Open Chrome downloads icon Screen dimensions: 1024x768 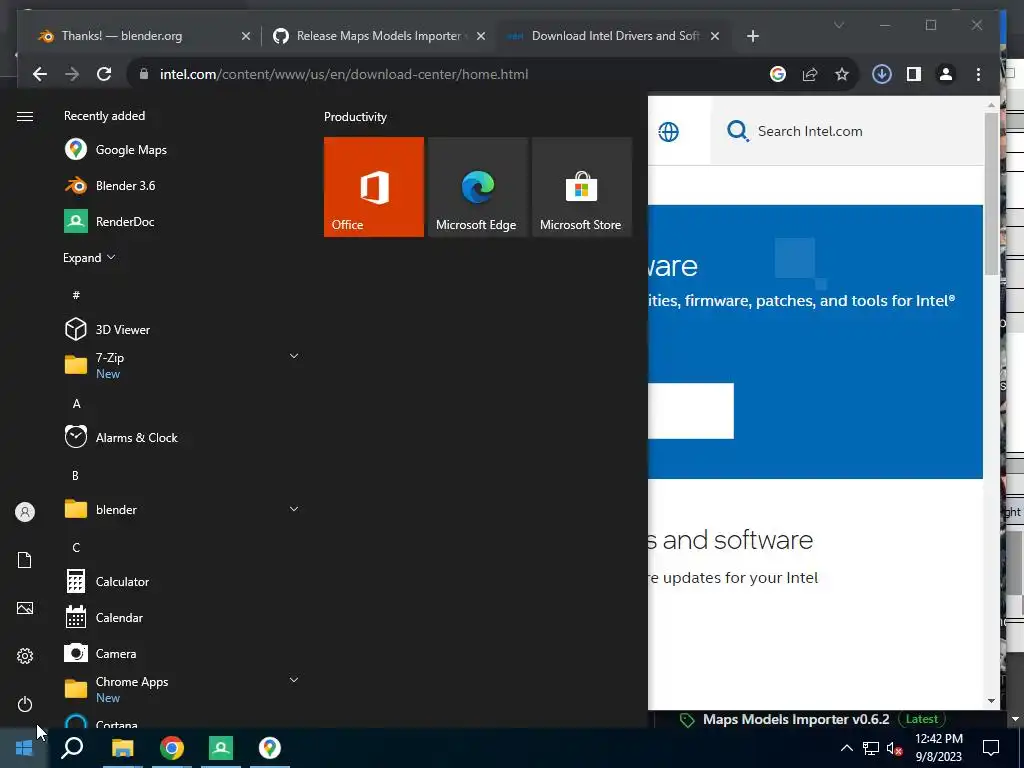click(882, 74)
